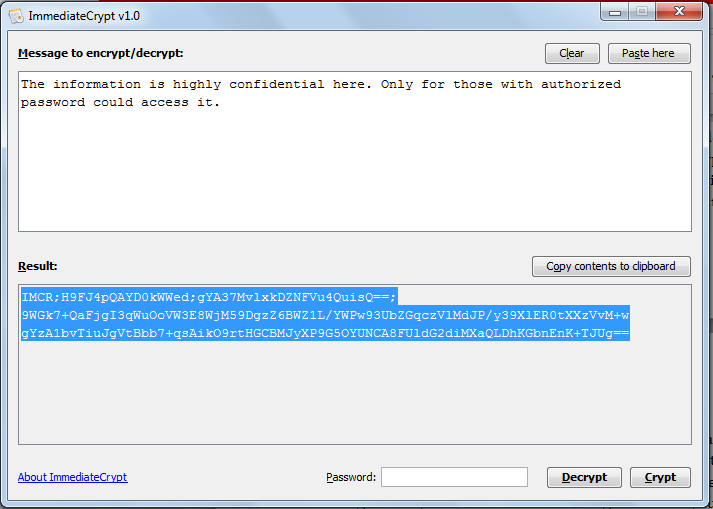Screen dimensions: 713x509
Task: Open the About ImmediateCrypt link
Action: point(72,477)
